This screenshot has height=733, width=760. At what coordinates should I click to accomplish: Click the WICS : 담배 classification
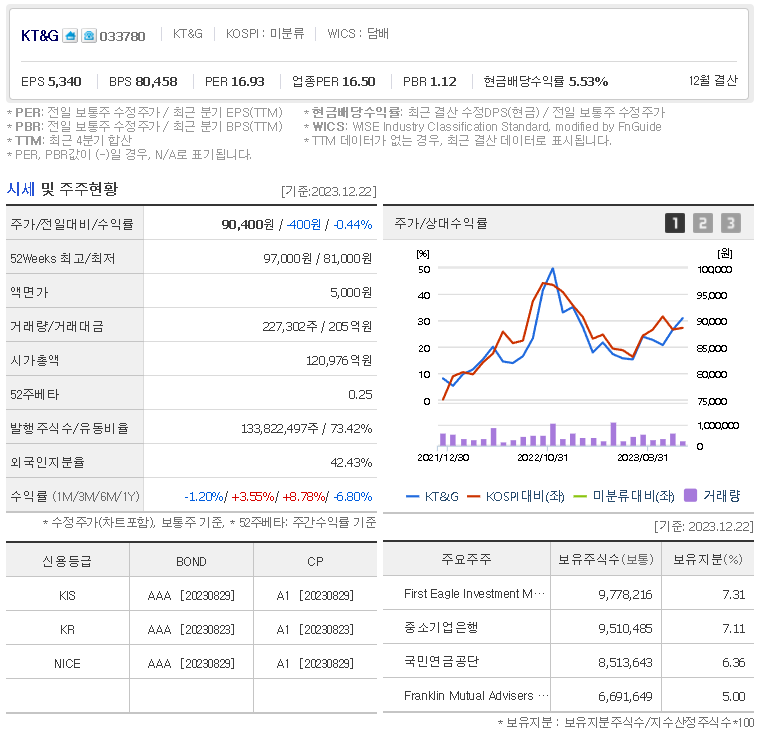point(358,33)
